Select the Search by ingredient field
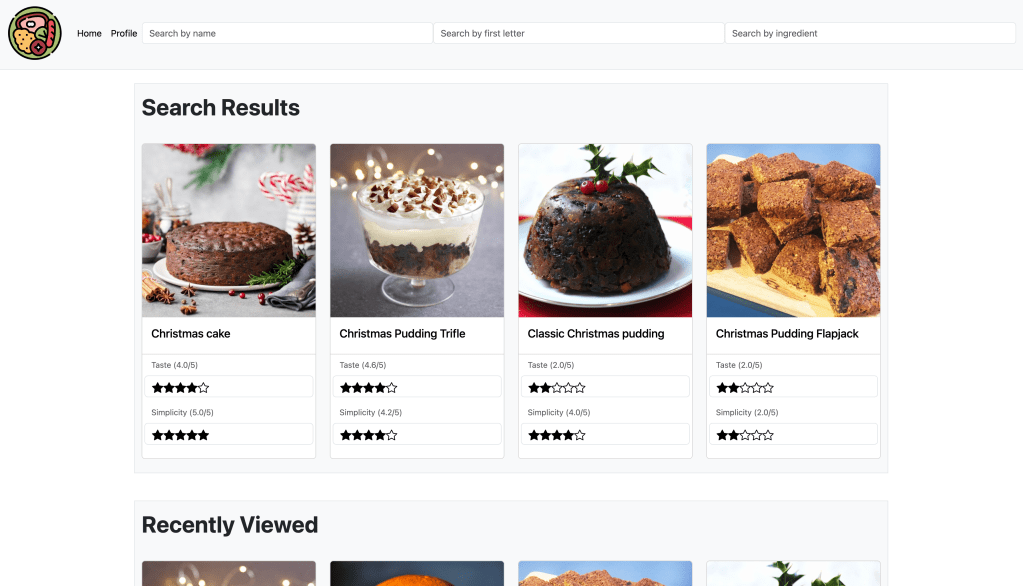The height and width of the screenshot is (586, 1023). [870, 33]
